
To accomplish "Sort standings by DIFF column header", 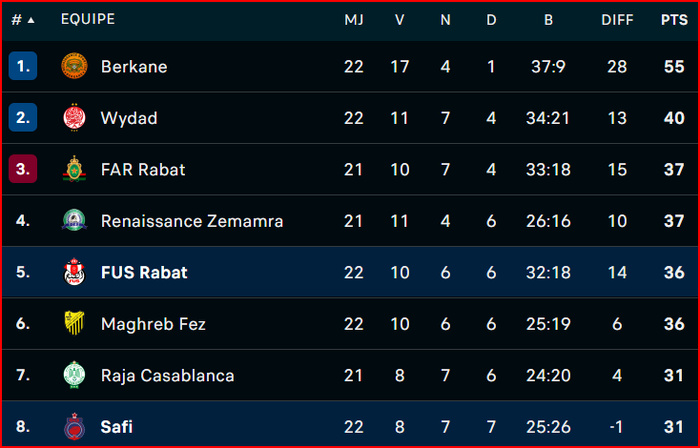I will [617, 20].
